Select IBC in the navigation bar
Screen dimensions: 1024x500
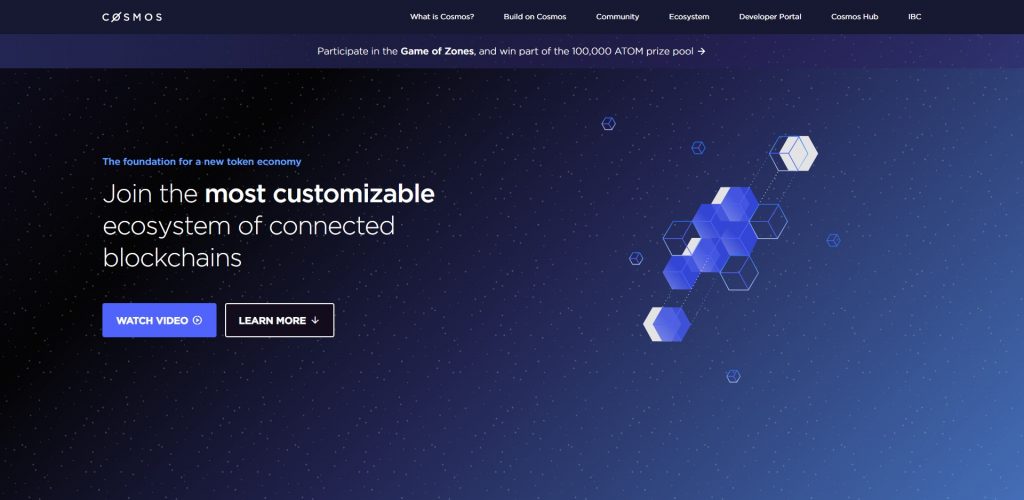915,17
